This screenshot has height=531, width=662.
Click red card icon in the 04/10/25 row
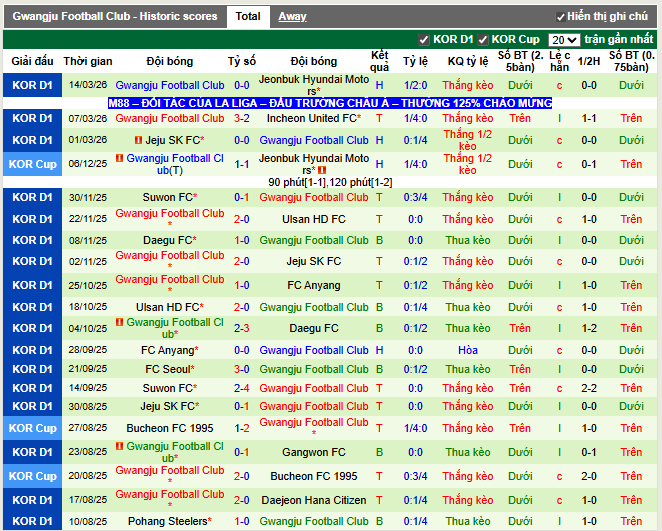(120, 322)
